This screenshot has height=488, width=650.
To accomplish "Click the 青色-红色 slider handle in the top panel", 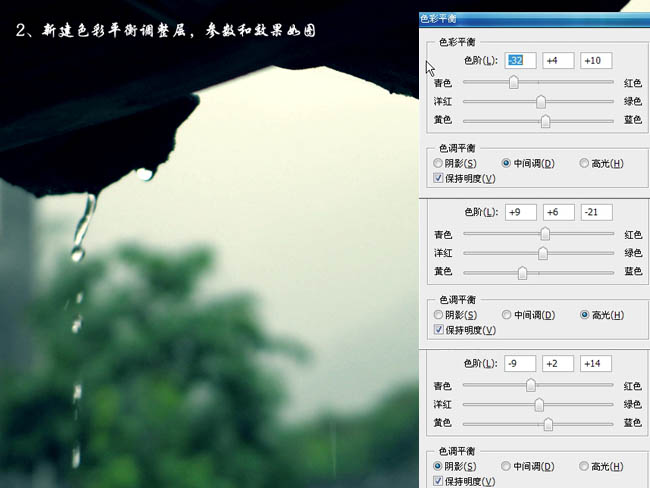I will coord(514,83).
